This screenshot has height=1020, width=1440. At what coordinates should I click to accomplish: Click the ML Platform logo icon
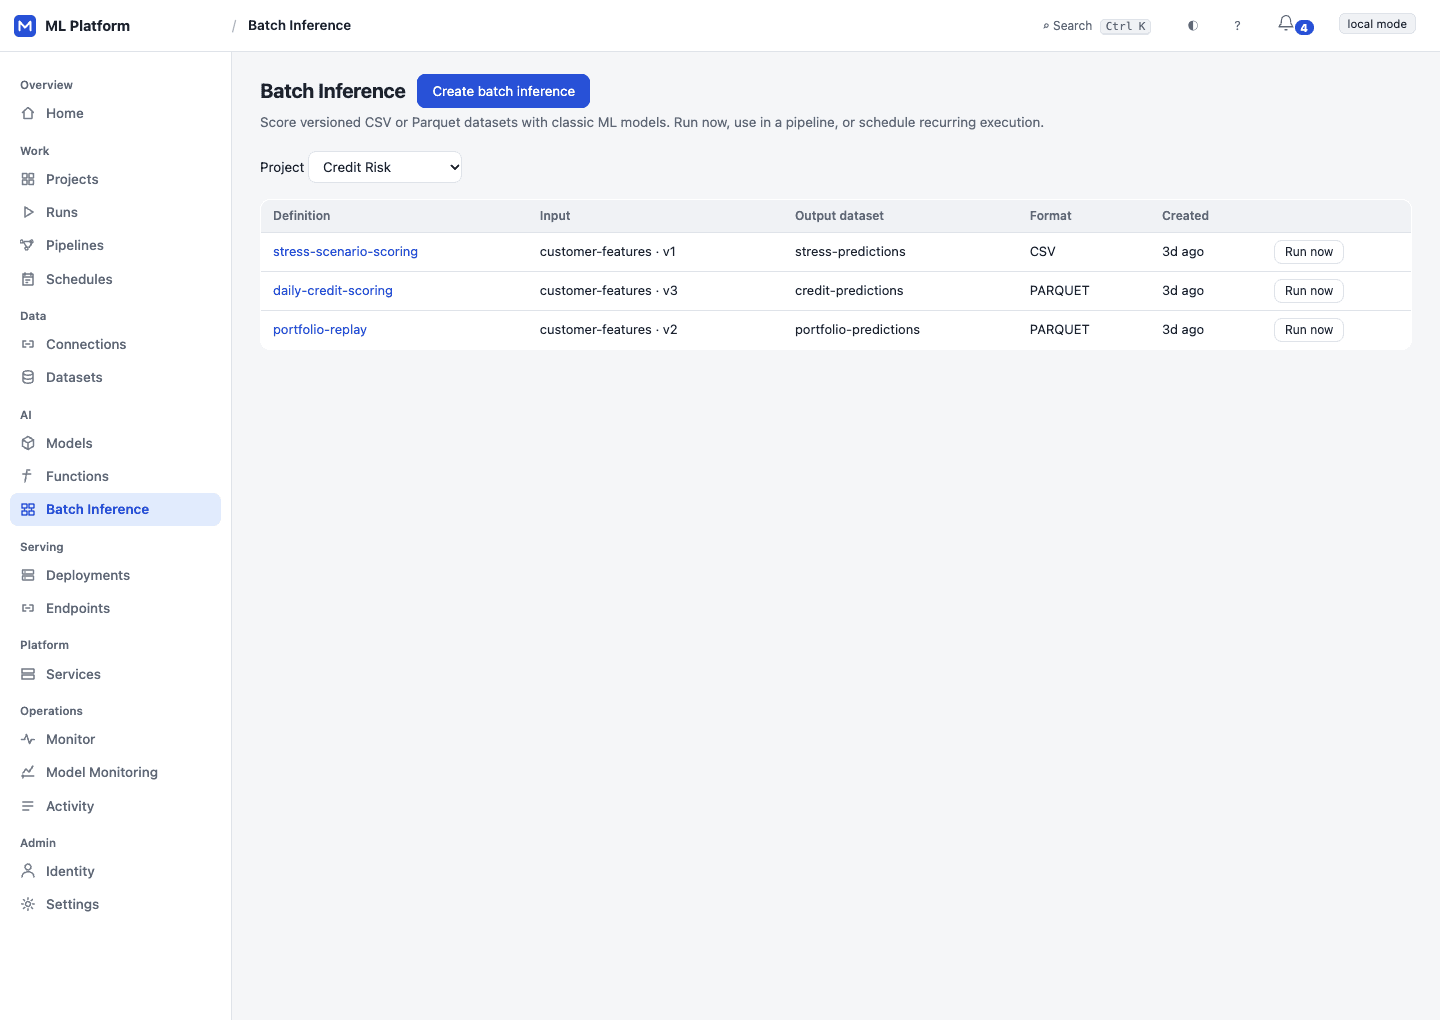coord(25,26)
